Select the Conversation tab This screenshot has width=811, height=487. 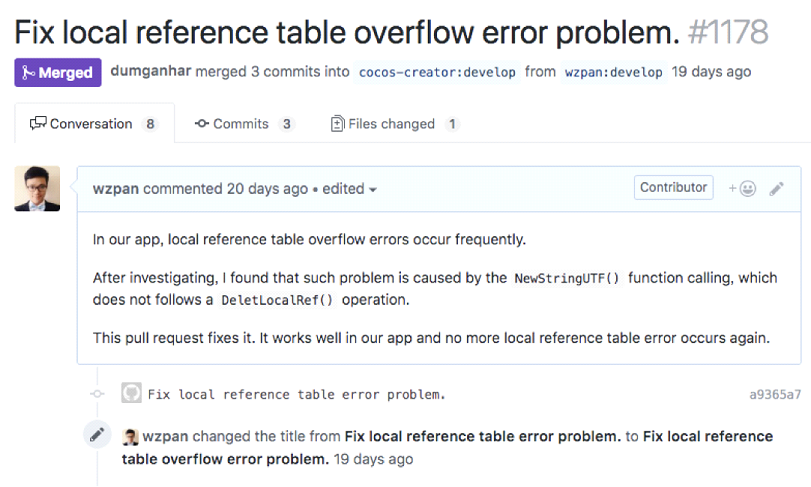tap(92, 124)
